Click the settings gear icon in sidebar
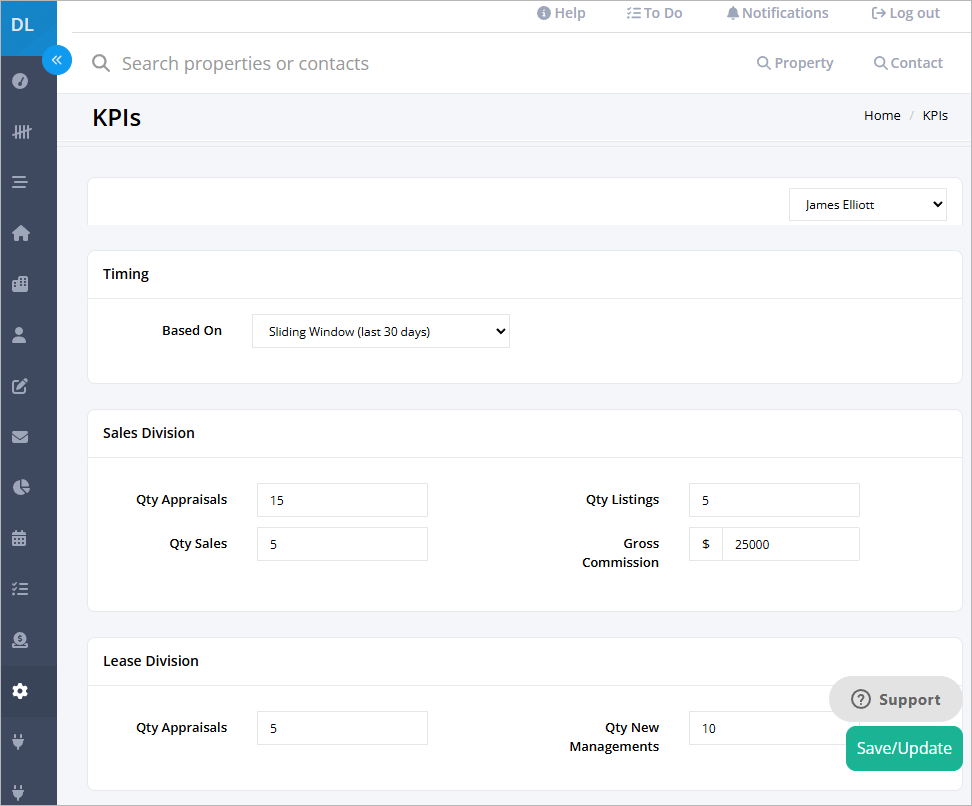Viewport: 972px width, 806px height. 20,690
